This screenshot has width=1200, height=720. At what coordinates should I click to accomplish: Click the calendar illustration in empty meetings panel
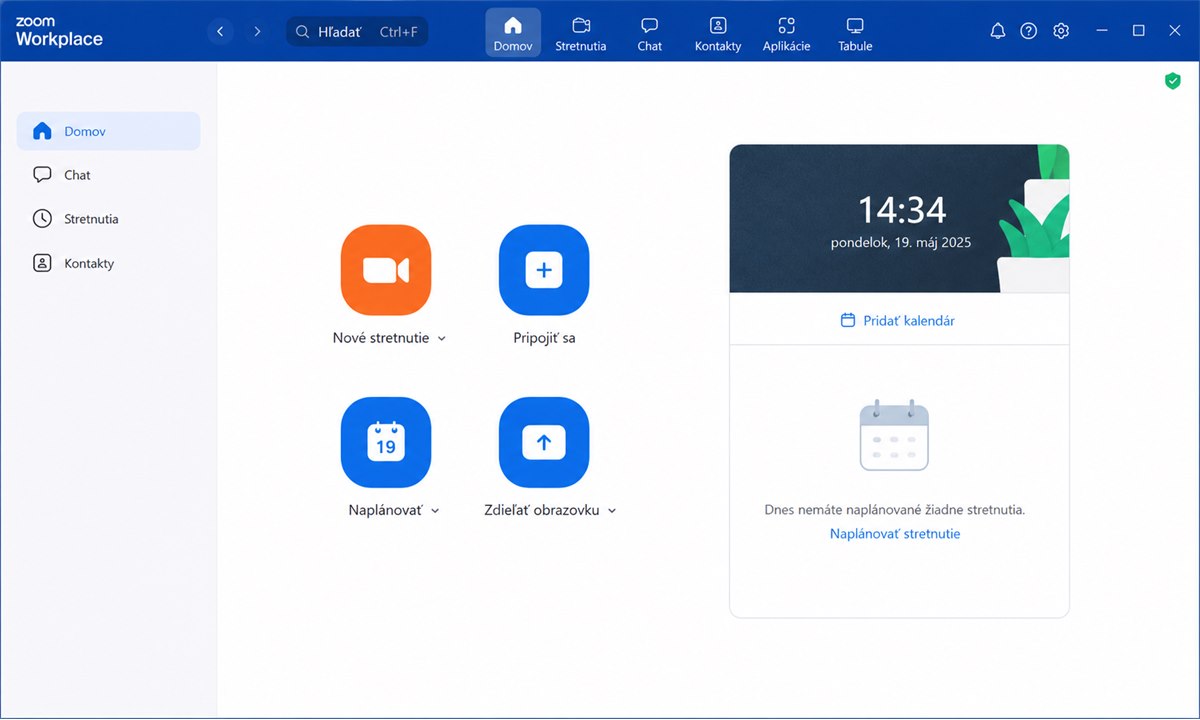tap(894, 434)
